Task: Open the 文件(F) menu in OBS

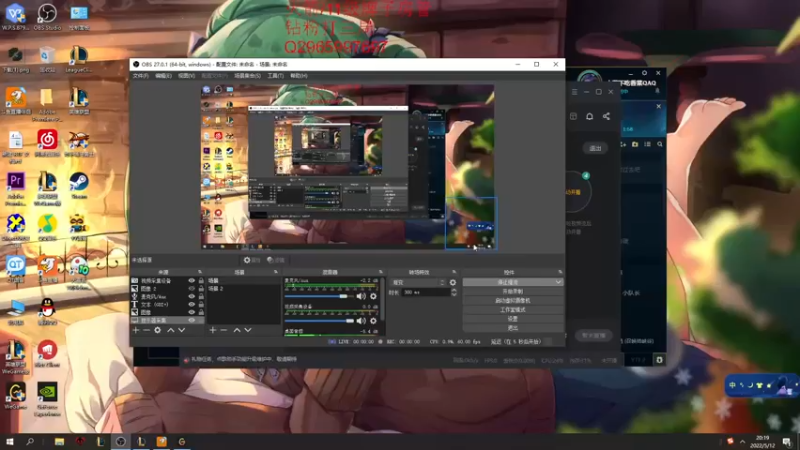Action: click(x=140, y=76)
